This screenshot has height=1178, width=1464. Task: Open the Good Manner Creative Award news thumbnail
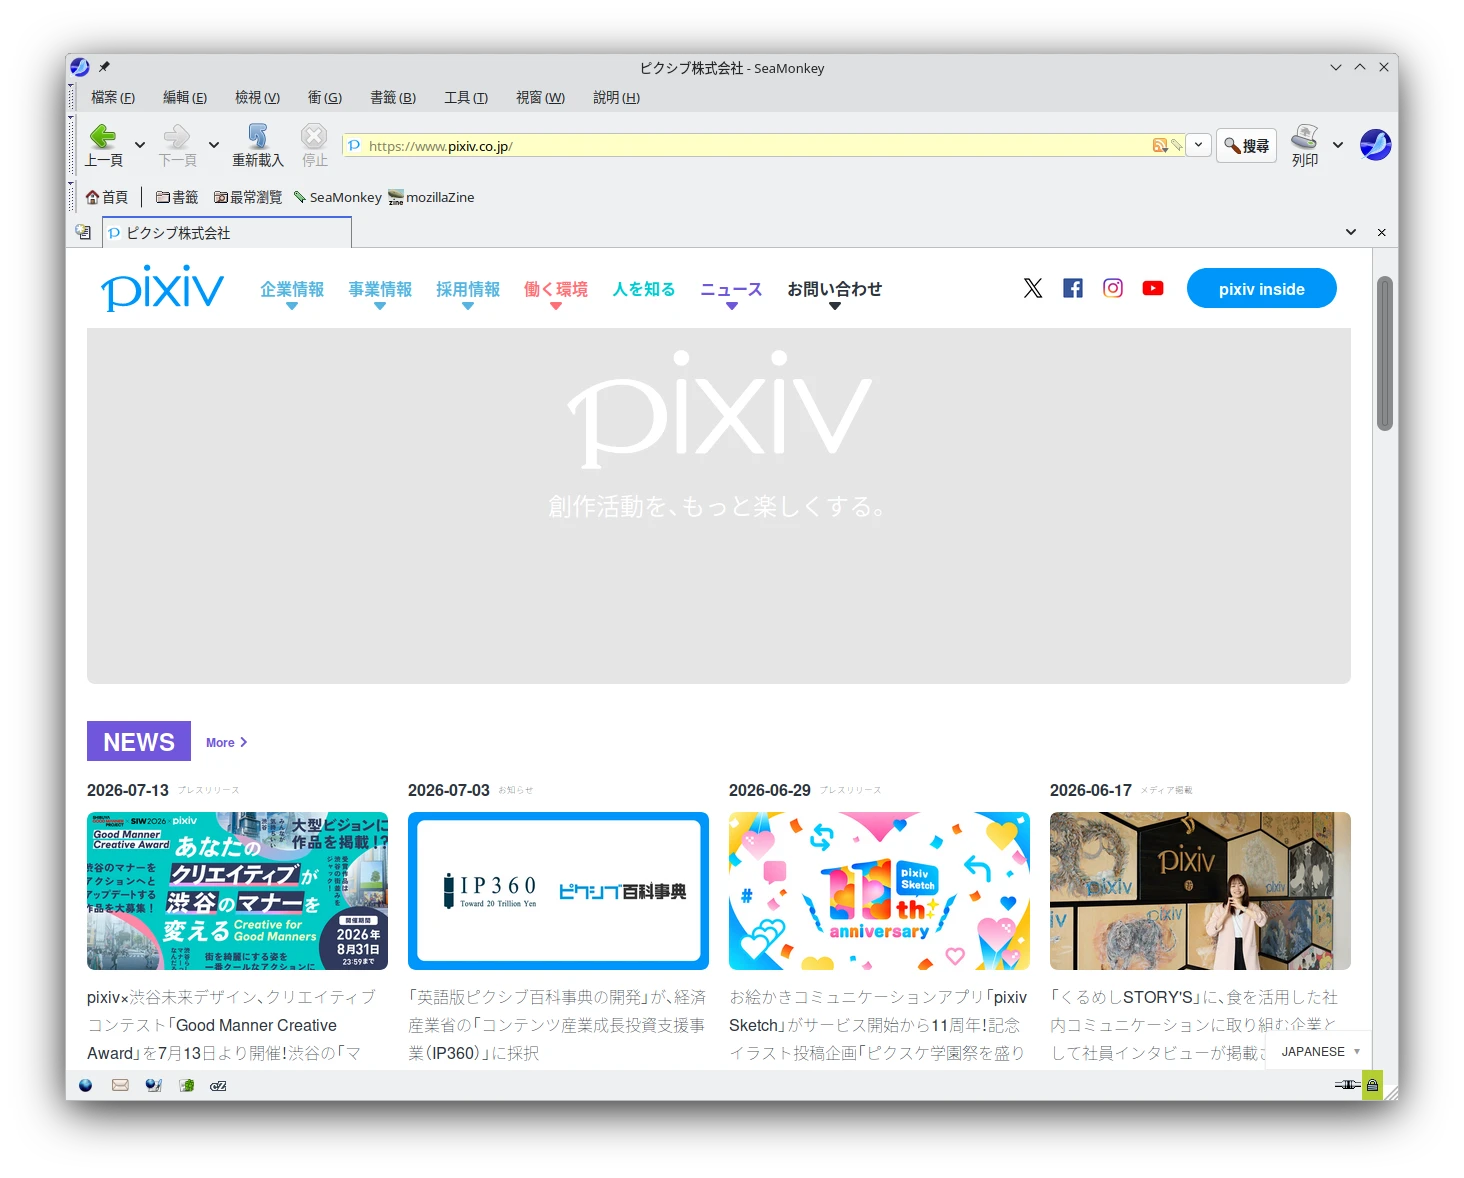(x=237, y=890)
